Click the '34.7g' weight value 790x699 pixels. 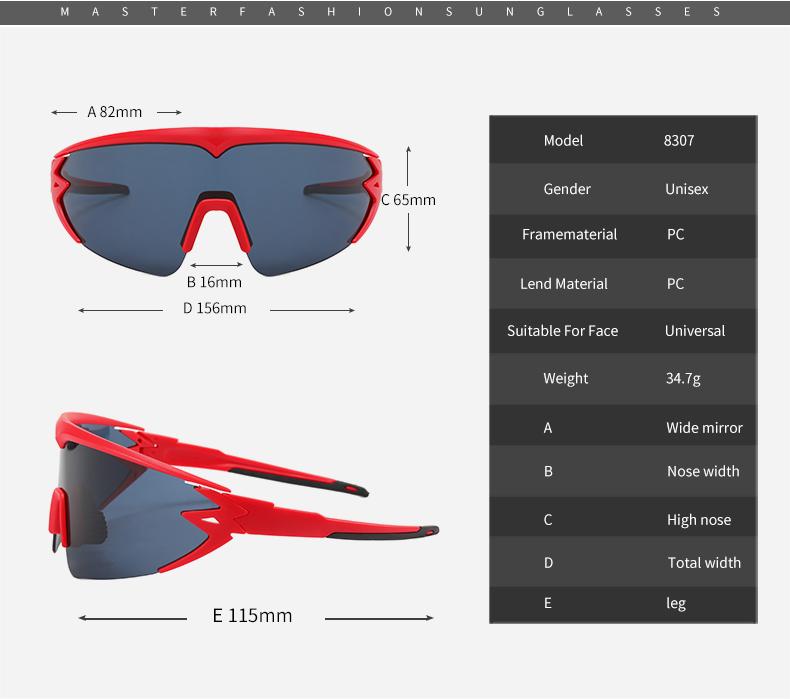point(683,378)
